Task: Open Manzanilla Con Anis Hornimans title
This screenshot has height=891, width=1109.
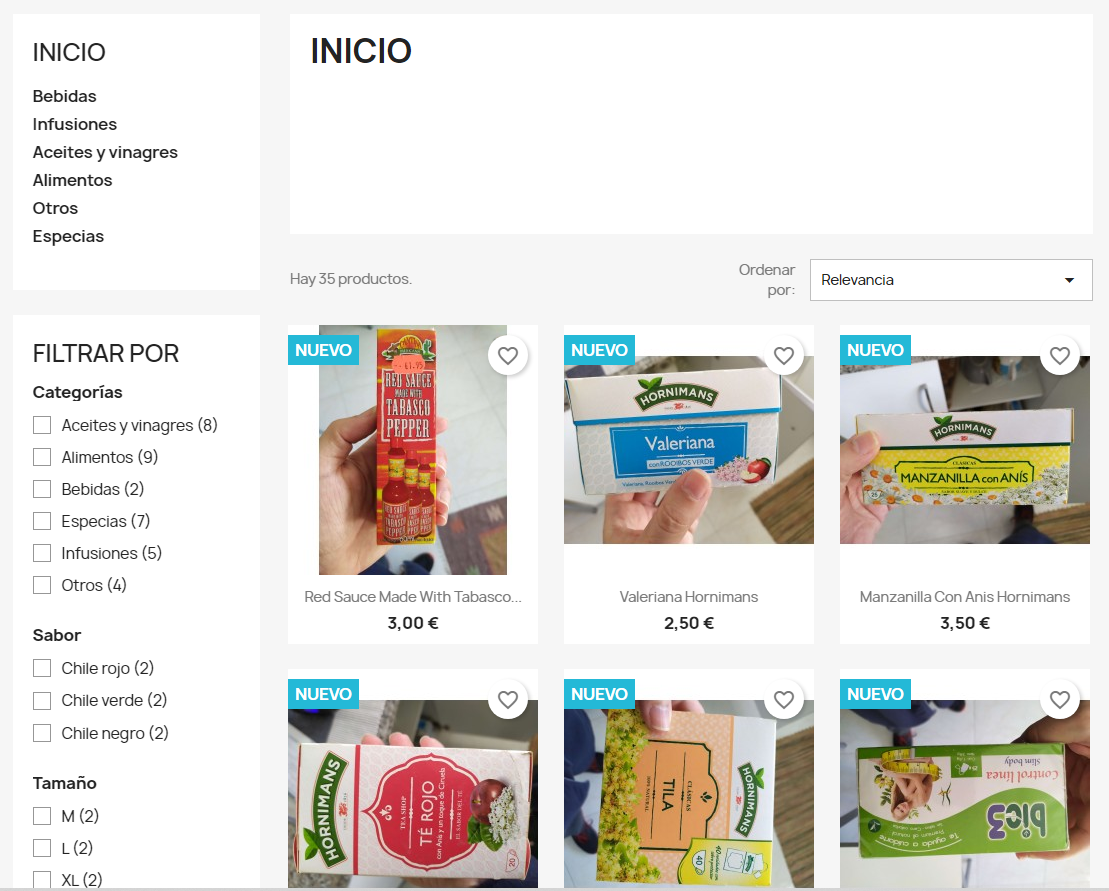Action: coord(965,597)
